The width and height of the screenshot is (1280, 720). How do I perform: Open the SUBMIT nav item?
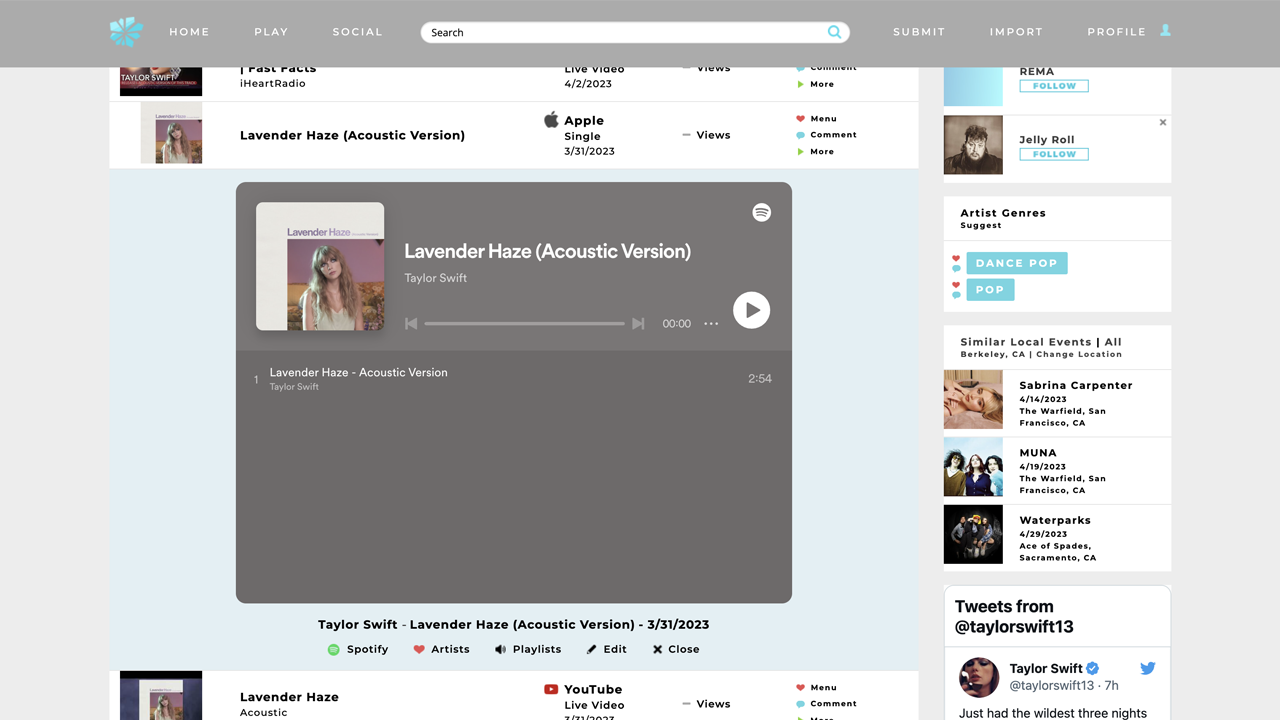click(x=919, y=32)
